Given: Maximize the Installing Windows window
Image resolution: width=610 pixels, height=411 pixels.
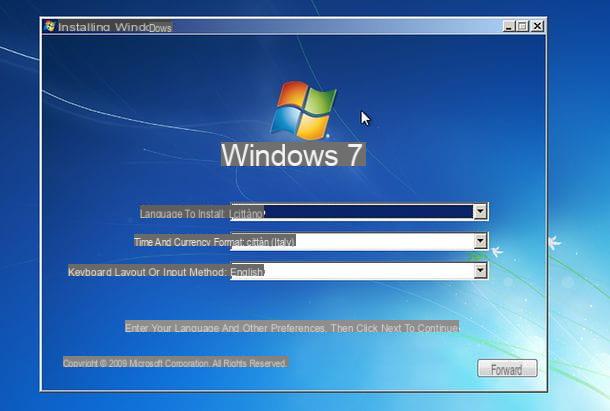Looking at the screenshot, I should tap(522, 26).
